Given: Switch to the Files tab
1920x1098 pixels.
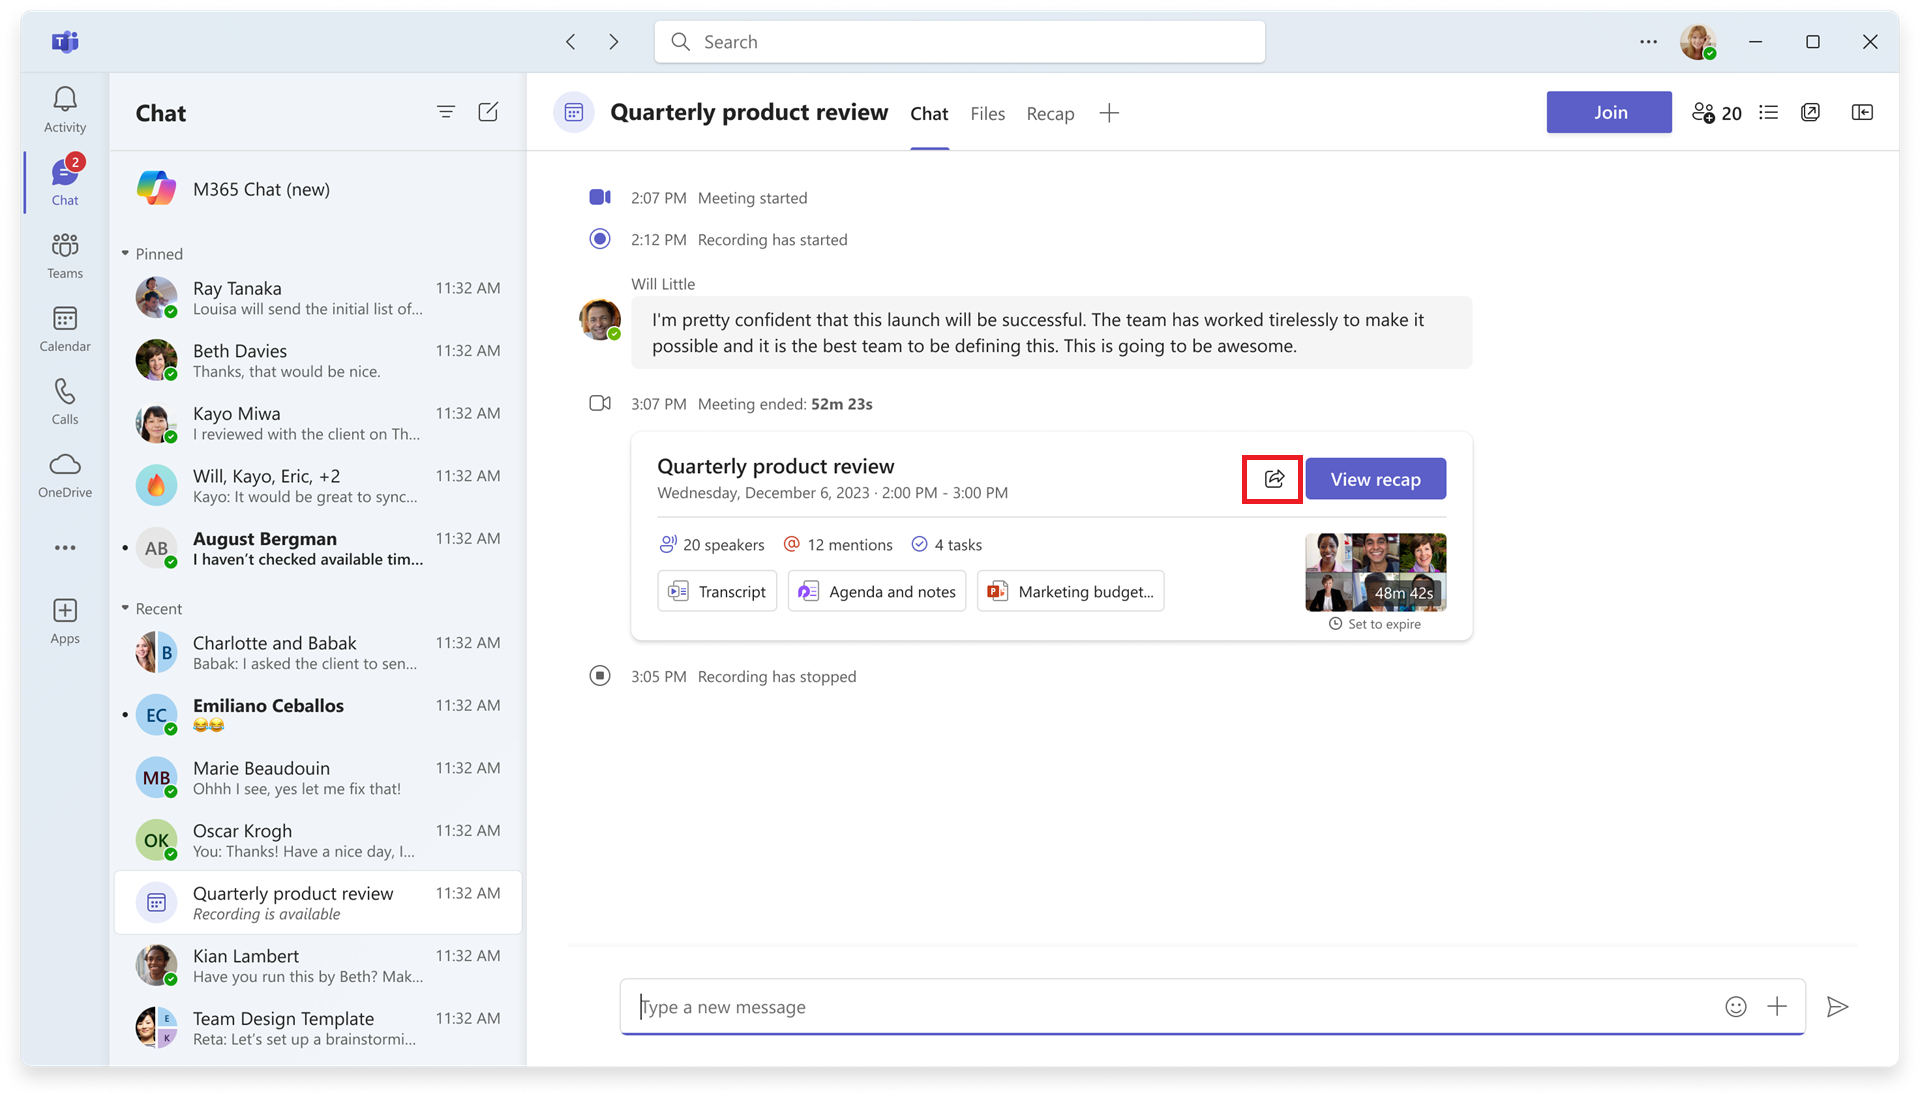Looking at the screenshot, I should coord(987,113).
